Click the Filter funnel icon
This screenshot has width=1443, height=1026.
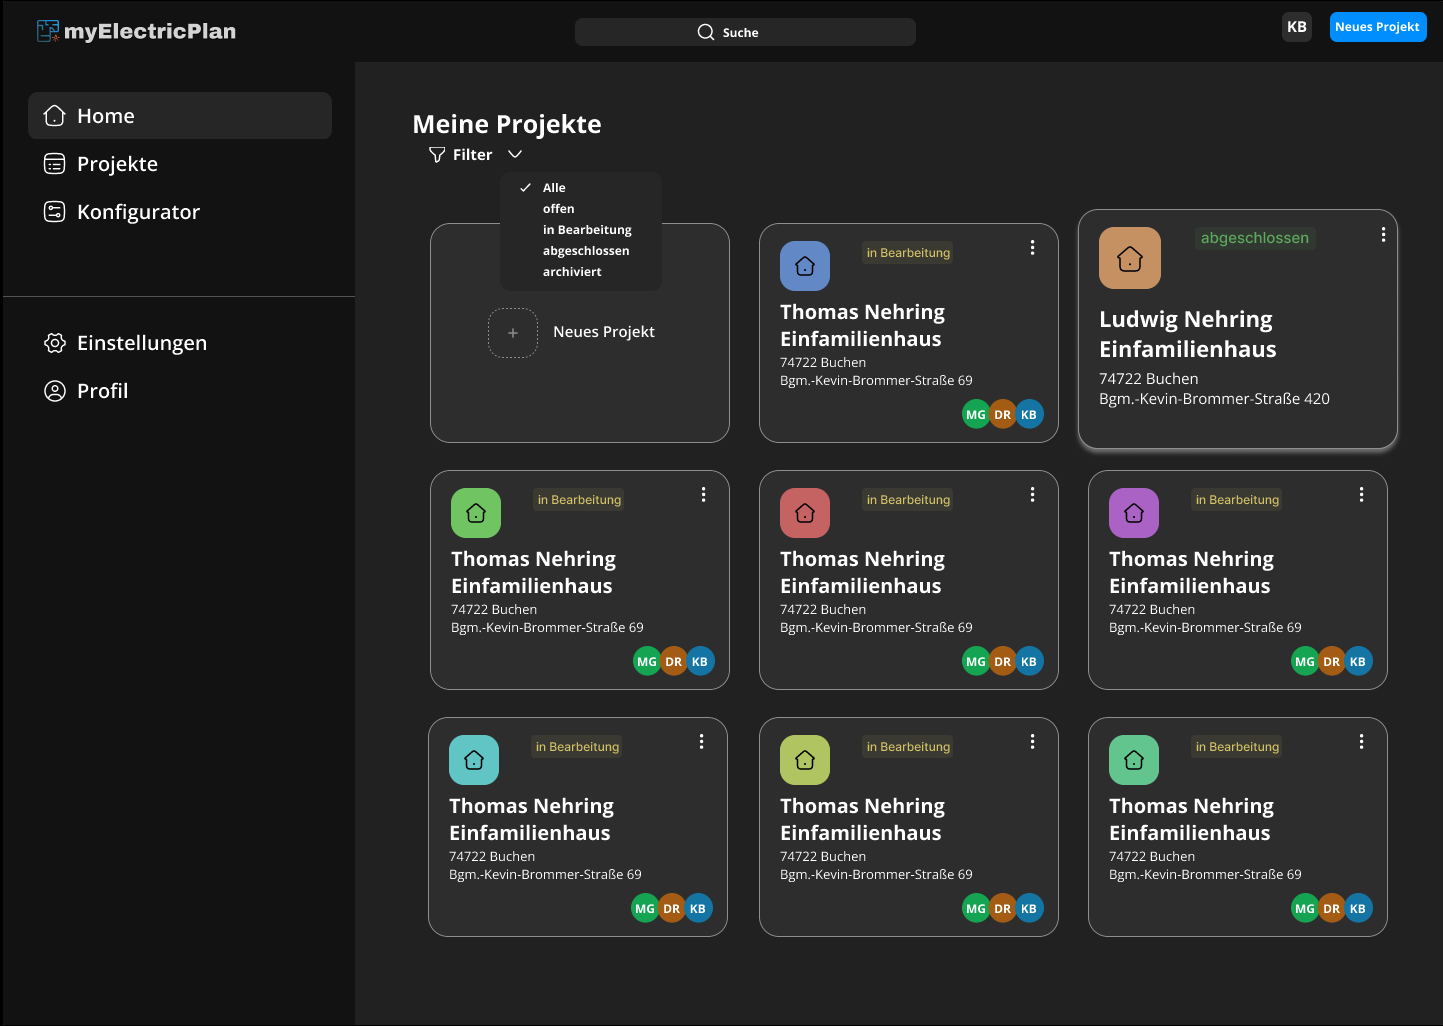tap(437, 155)
